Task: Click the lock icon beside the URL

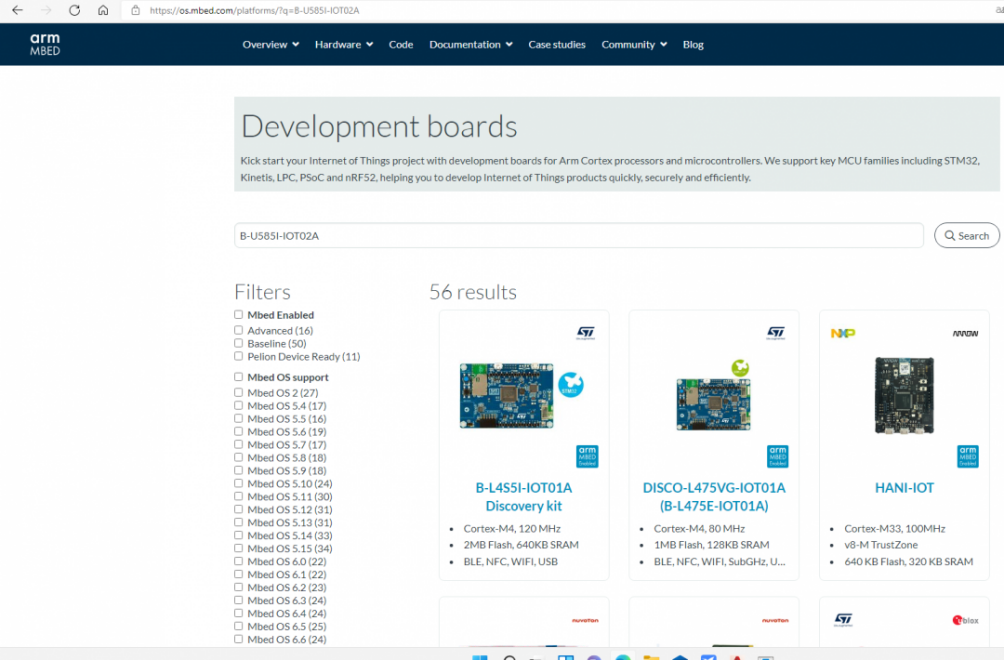Action: (135, 10)
